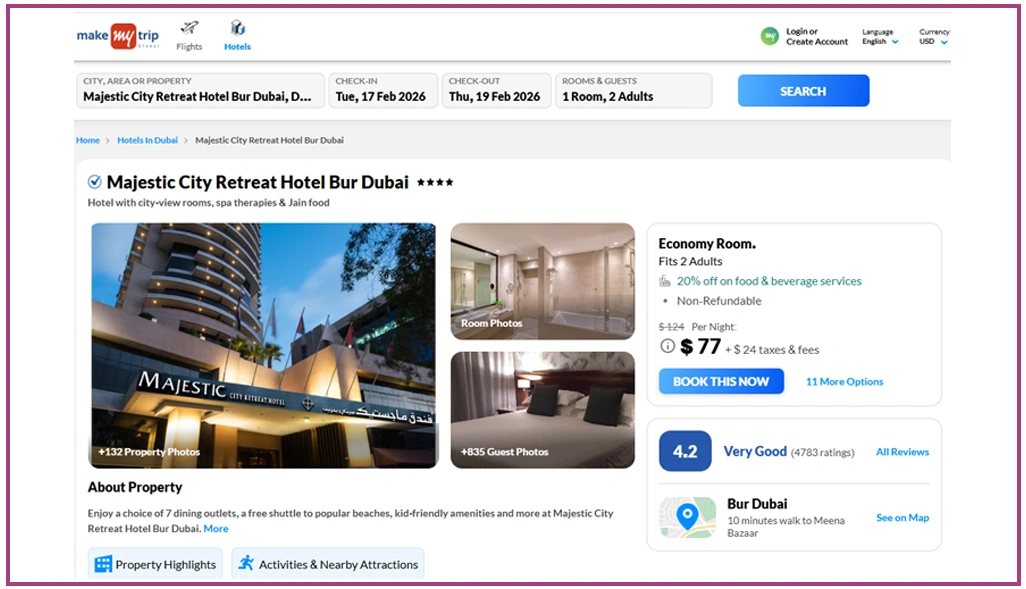The image size is (1026, 589).
Task: Expand the Currency USD dropdown
Action: tap(934, 37)
